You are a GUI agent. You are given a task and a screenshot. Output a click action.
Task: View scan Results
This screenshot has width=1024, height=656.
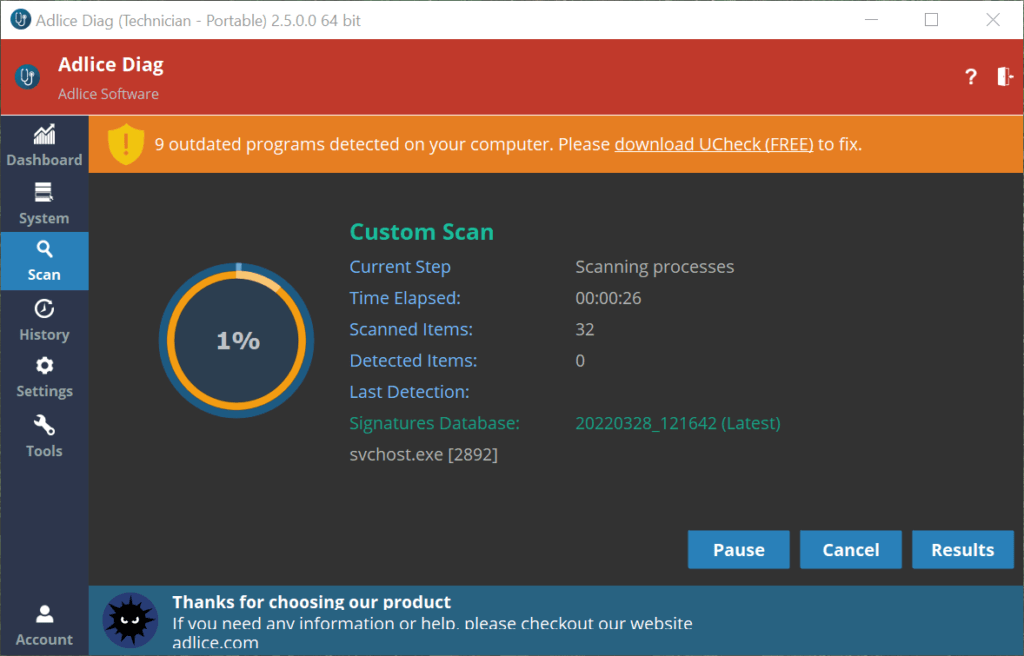[962, 550]
